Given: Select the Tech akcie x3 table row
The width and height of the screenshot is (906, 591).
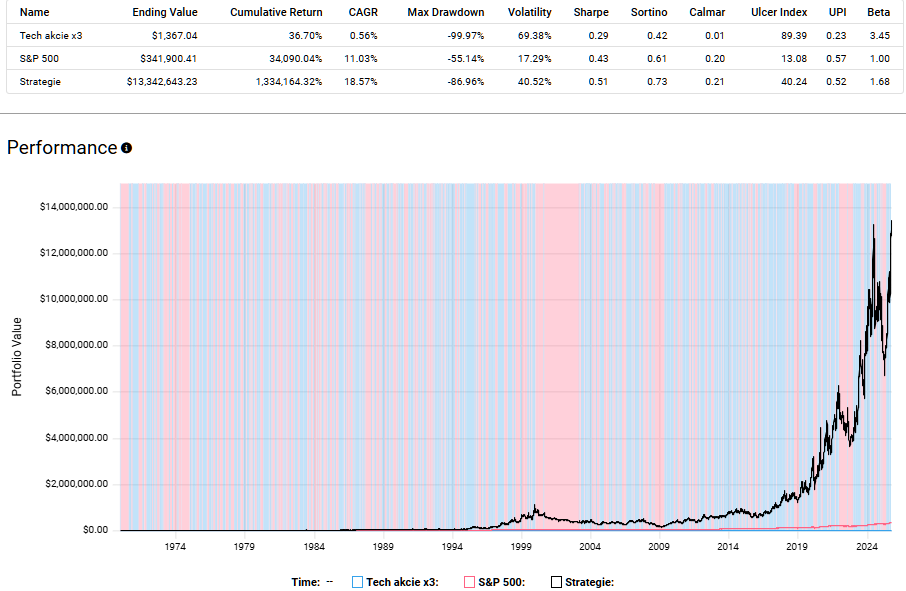Looking at the screenshot, I should click(49, 36).
